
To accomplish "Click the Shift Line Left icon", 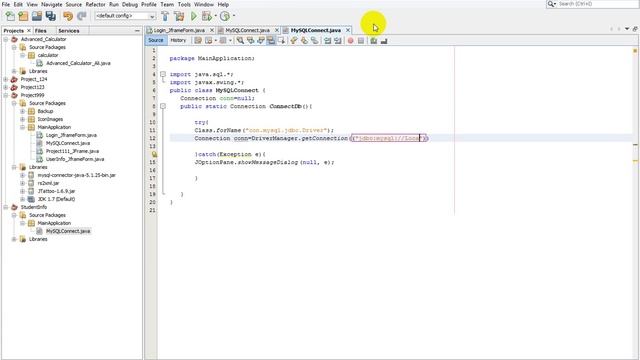I will 327,40.
